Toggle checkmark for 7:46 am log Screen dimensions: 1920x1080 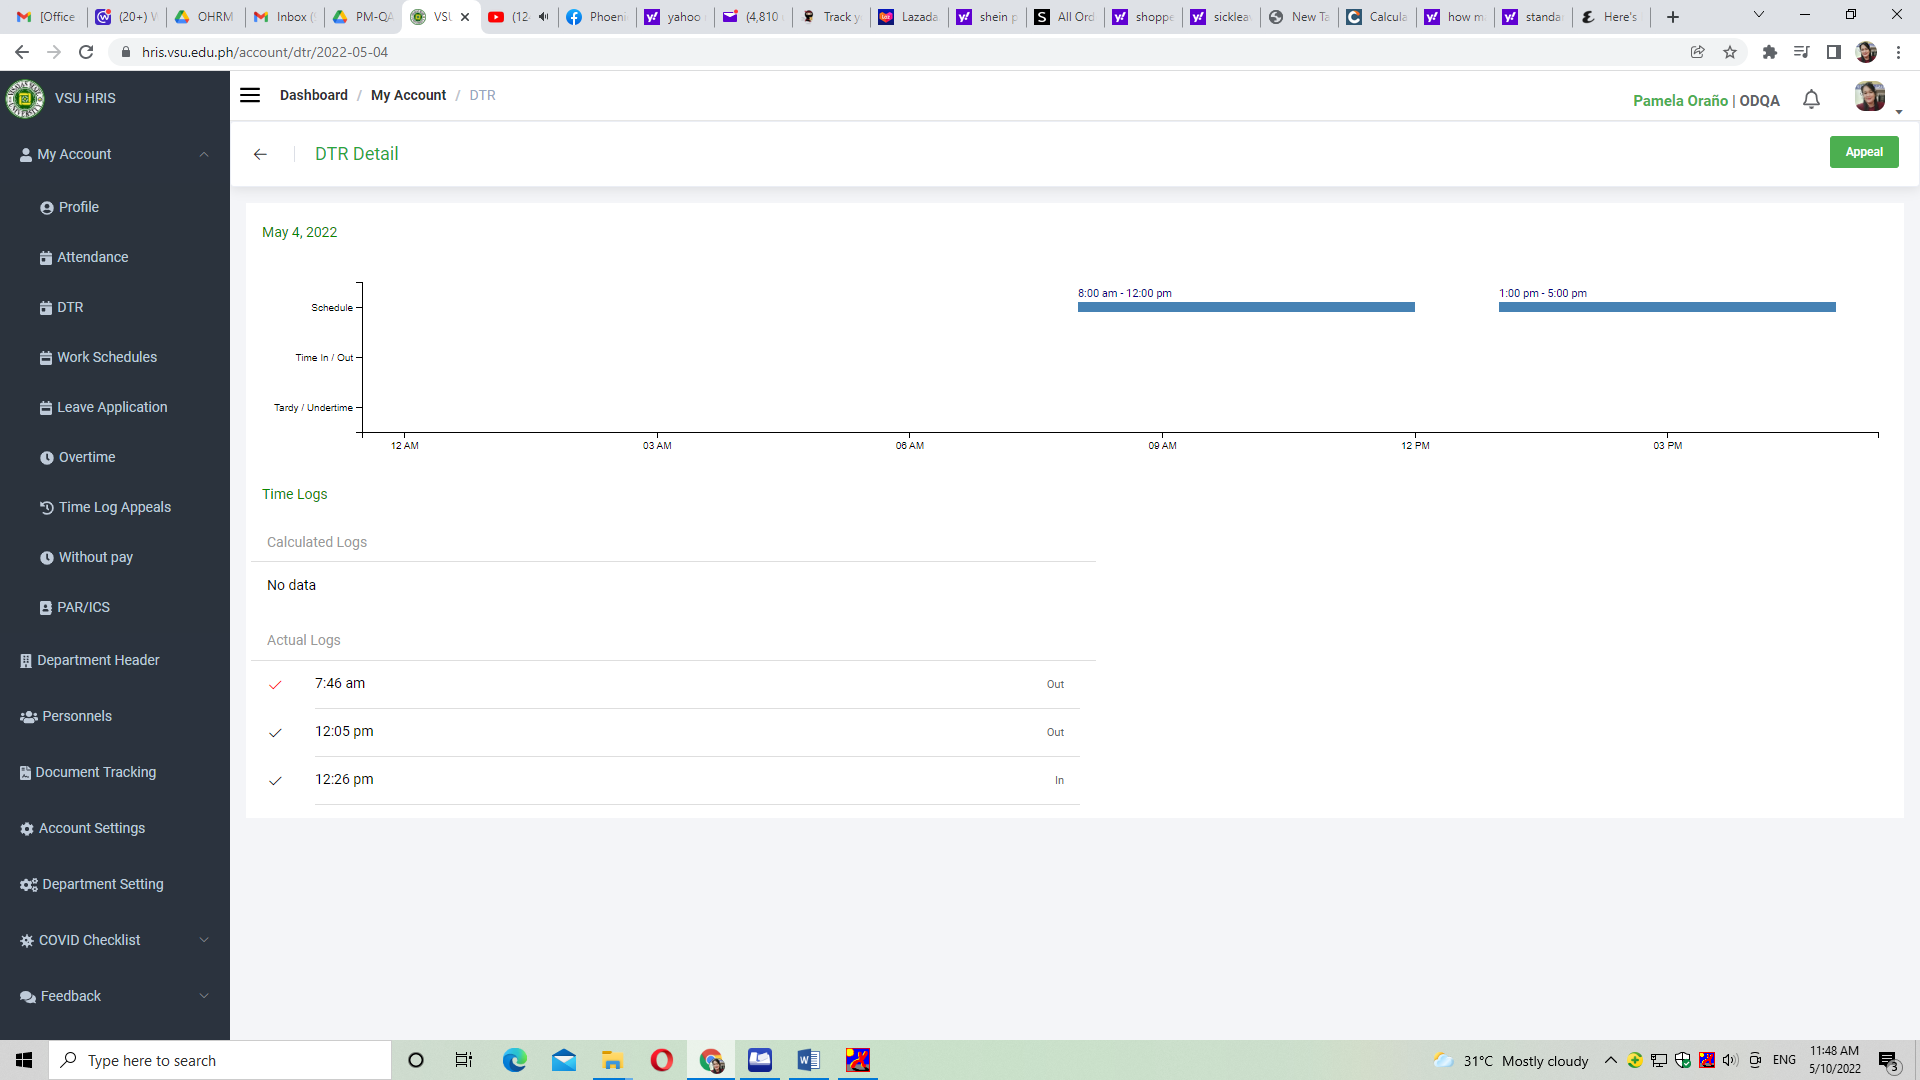pyautogui.click(x=275, y=685)
